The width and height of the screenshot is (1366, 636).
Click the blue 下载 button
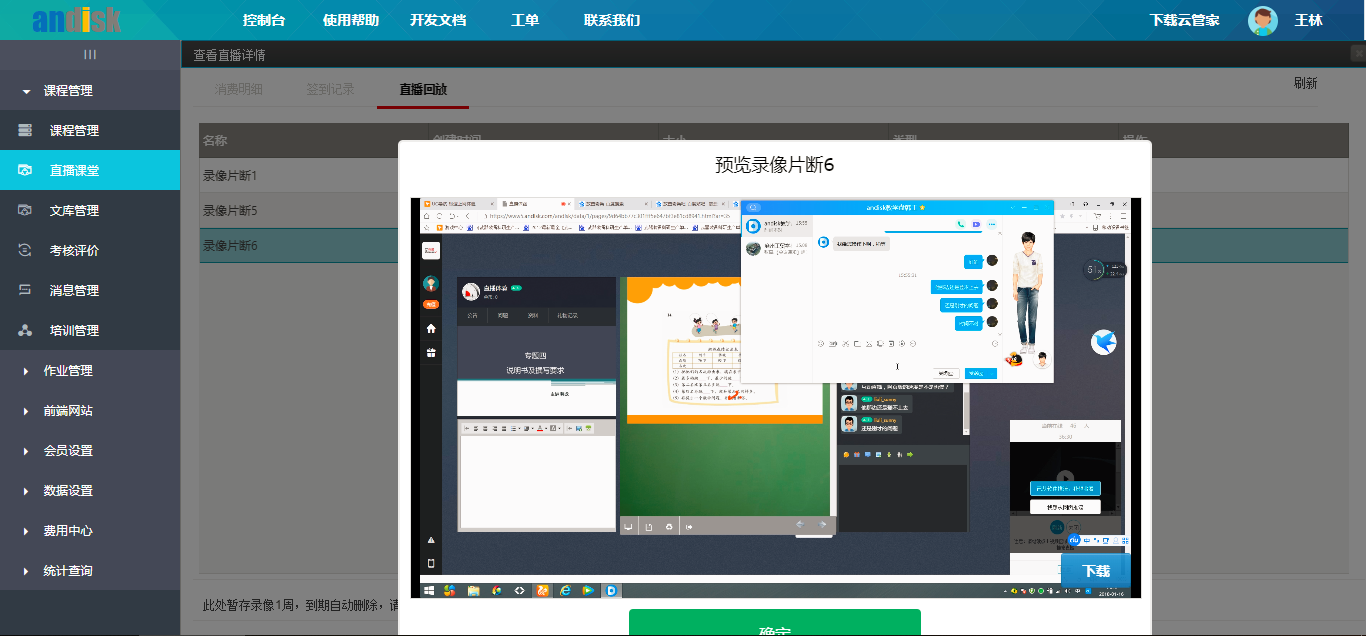click(x=1096, y=571)
